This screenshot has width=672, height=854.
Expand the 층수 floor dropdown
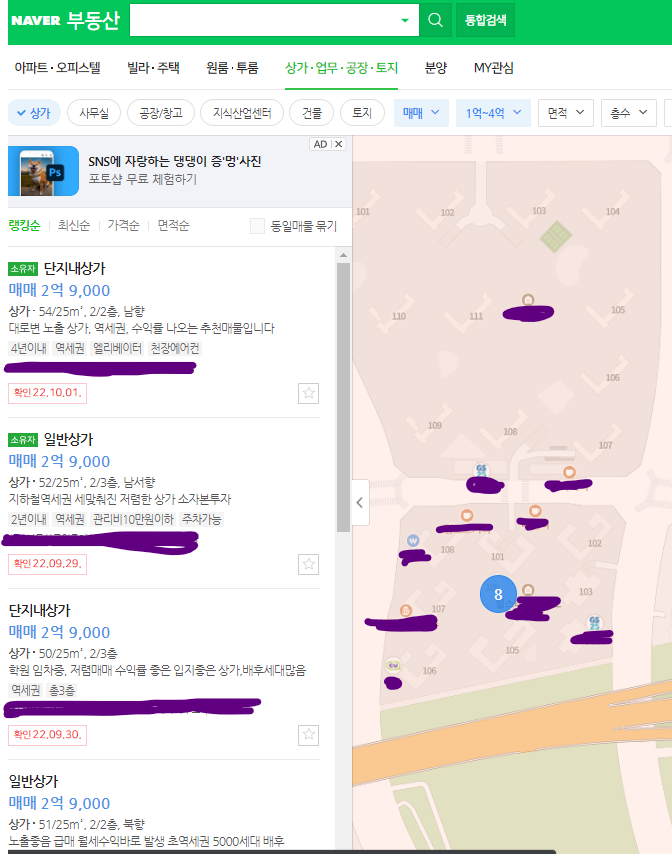point(628,113)
